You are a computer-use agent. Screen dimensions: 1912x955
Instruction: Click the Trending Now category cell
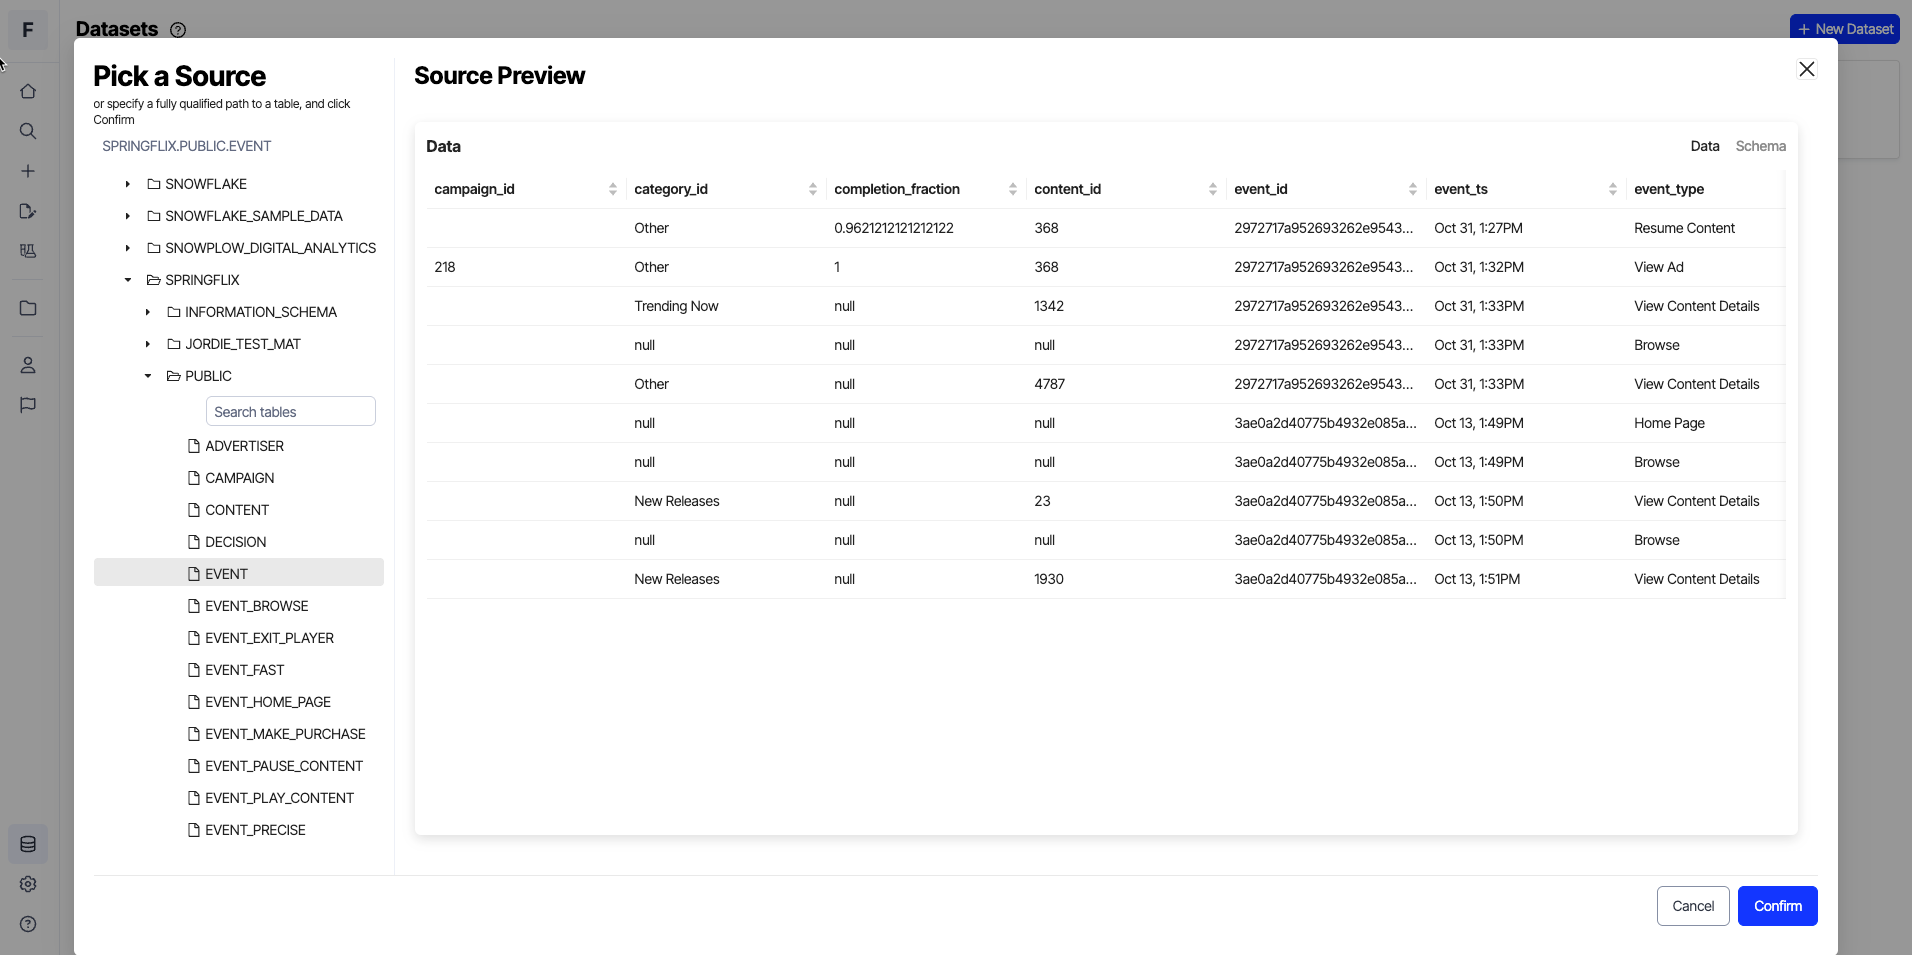[676, 306]
